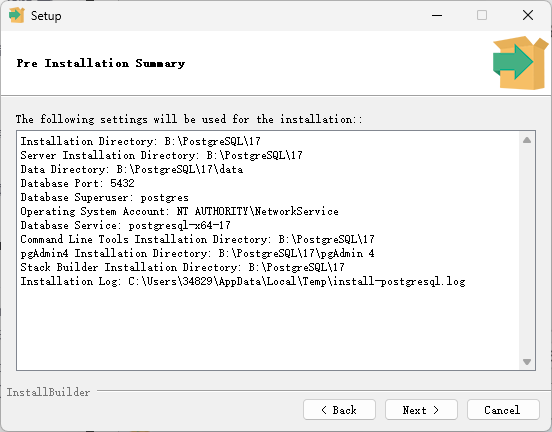This screenshot has width=552, height=432.
Task: Click the disabled maximize window button
Action: tap(482, 15)
